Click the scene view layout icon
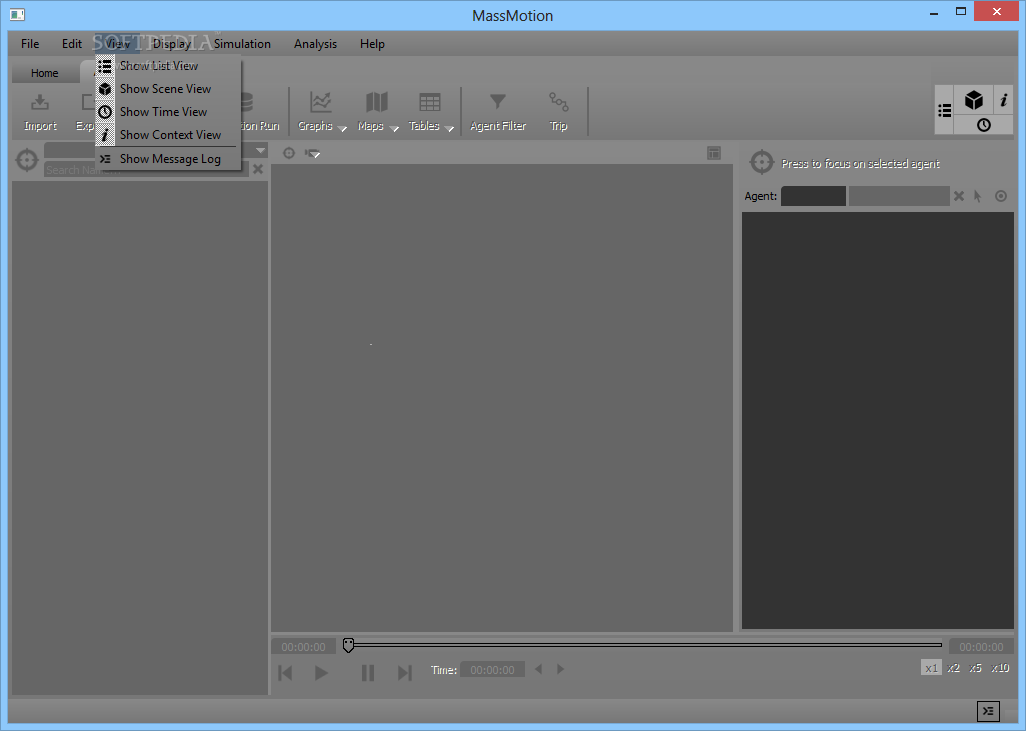The width and height of the screenshot is (1026, 731). (714, 153)
